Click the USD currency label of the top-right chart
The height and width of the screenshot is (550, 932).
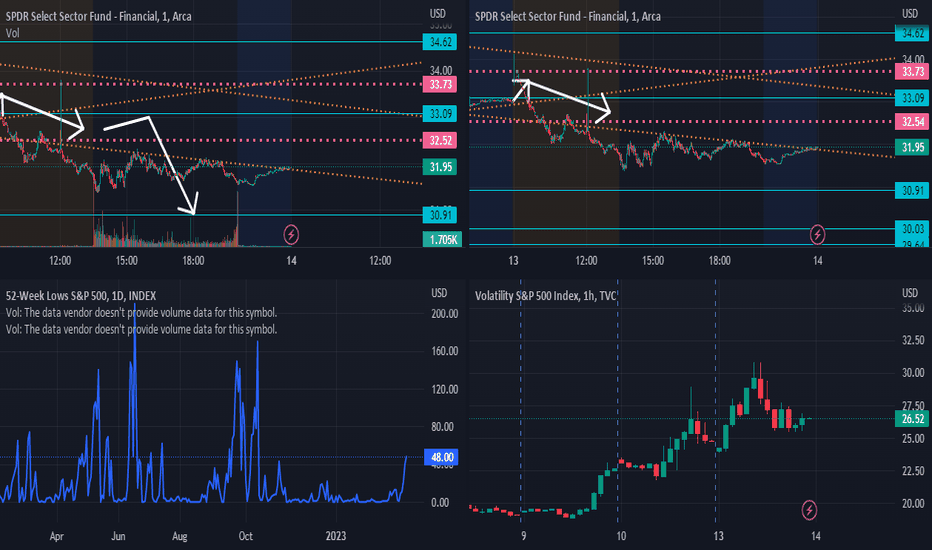910,13
